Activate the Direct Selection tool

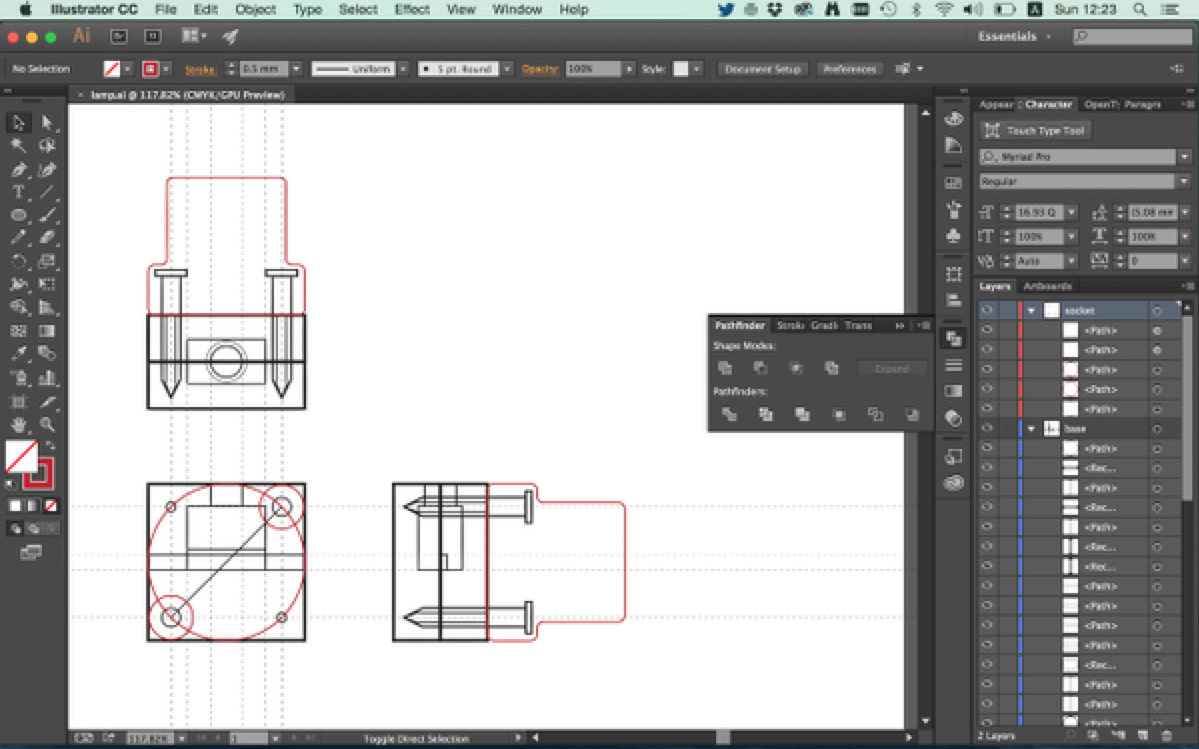(x=46, y=123)
